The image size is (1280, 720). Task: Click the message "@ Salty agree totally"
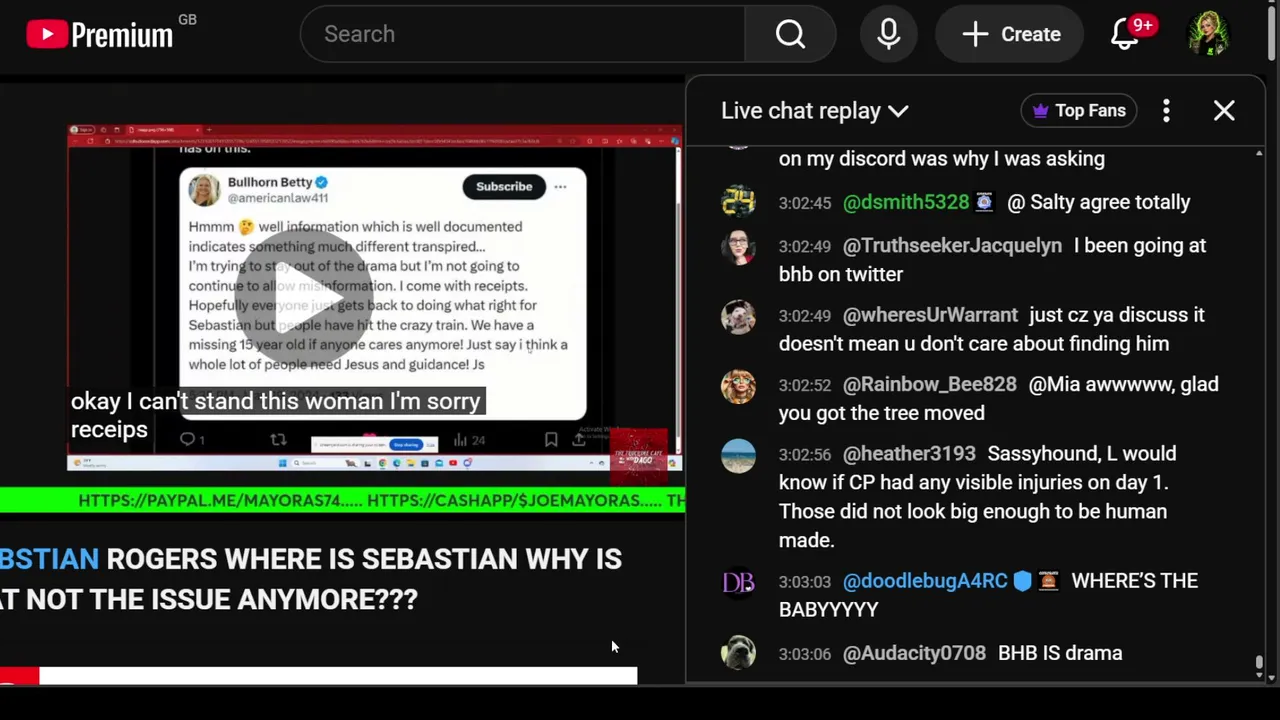click(1098, 202)
